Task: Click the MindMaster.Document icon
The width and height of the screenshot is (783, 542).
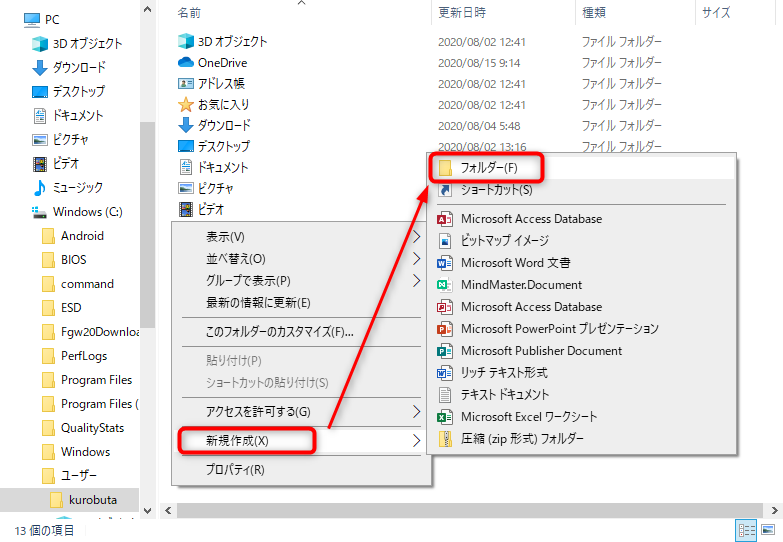Action: pos(445,285)
